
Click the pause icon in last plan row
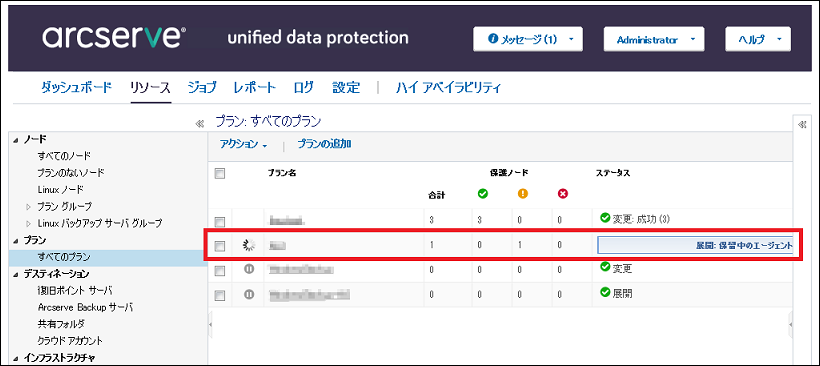249,294
